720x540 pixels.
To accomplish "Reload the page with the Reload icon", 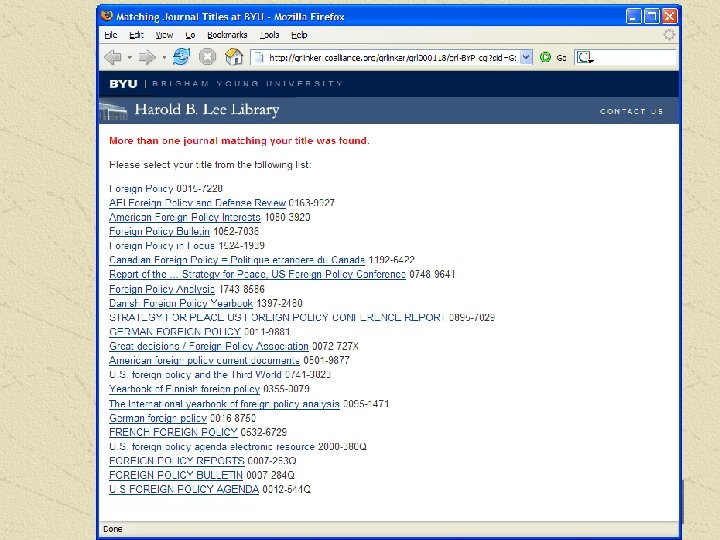I will (181, 57).
